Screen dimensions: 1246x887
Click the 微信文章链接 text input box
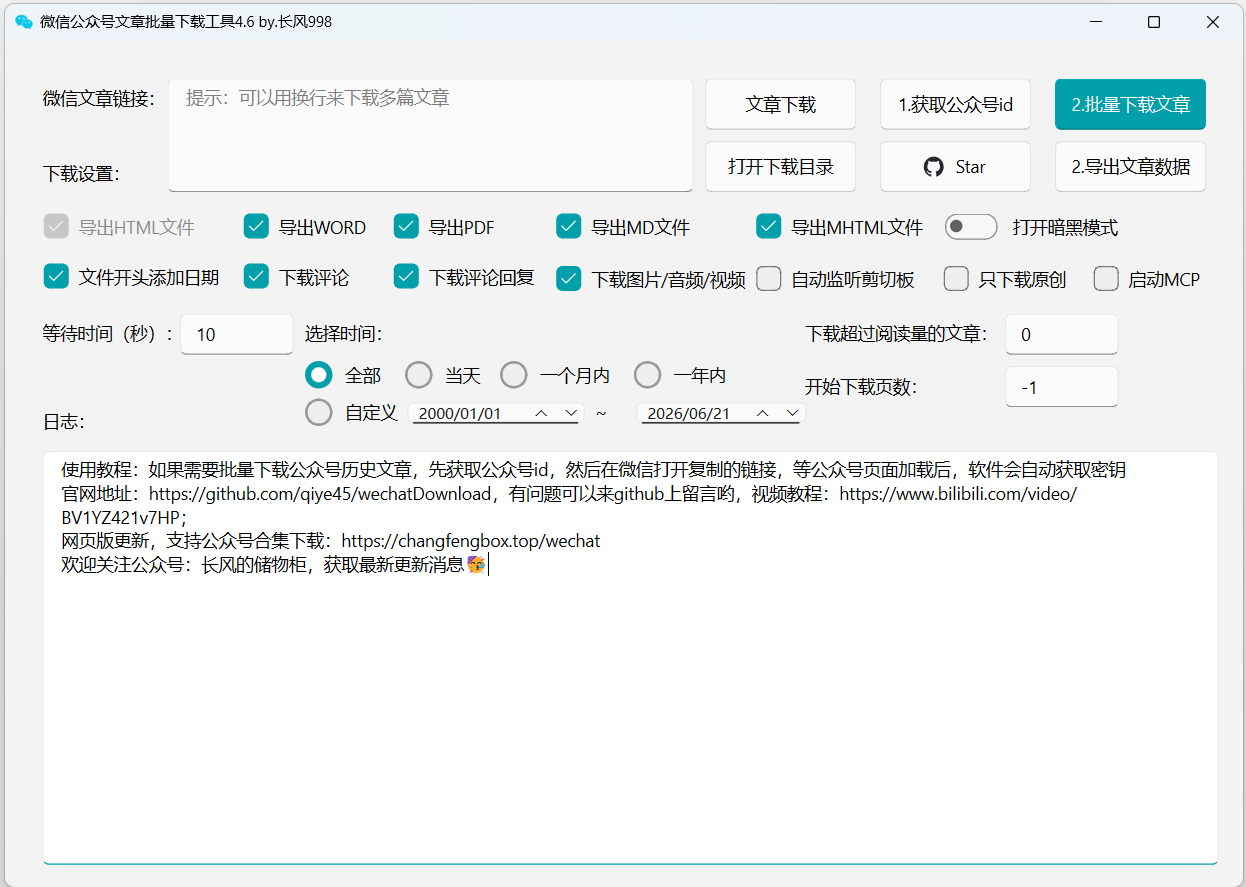pyautogui.click(x=431, y=135)
